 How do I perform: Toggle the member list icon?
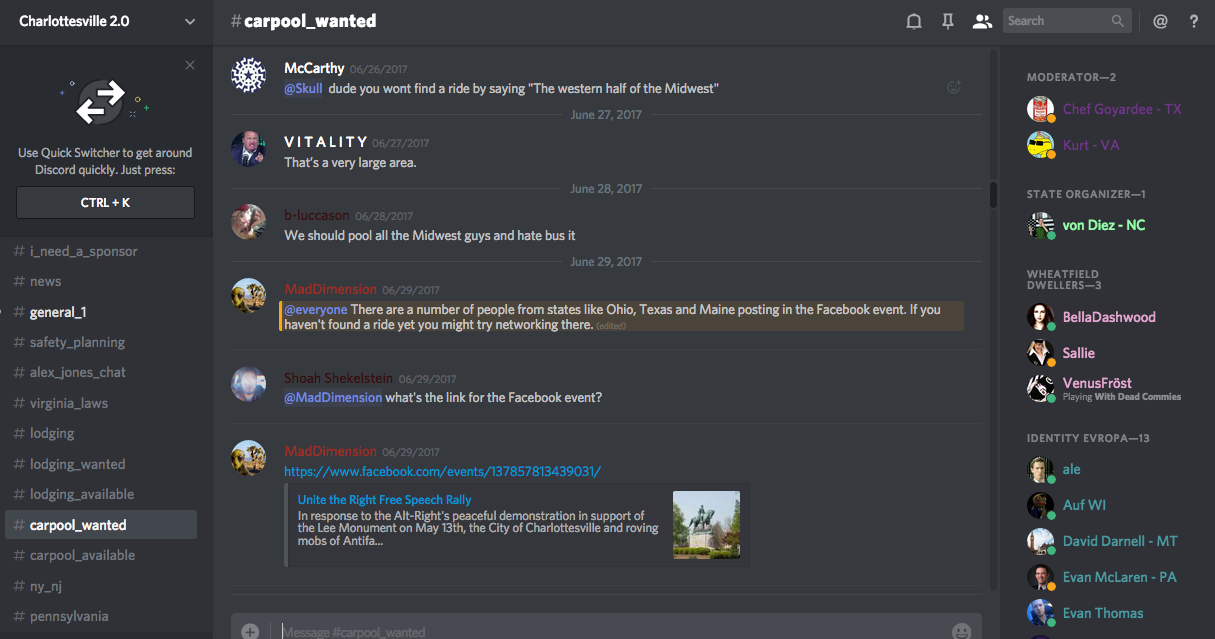[x=982, y=21]
